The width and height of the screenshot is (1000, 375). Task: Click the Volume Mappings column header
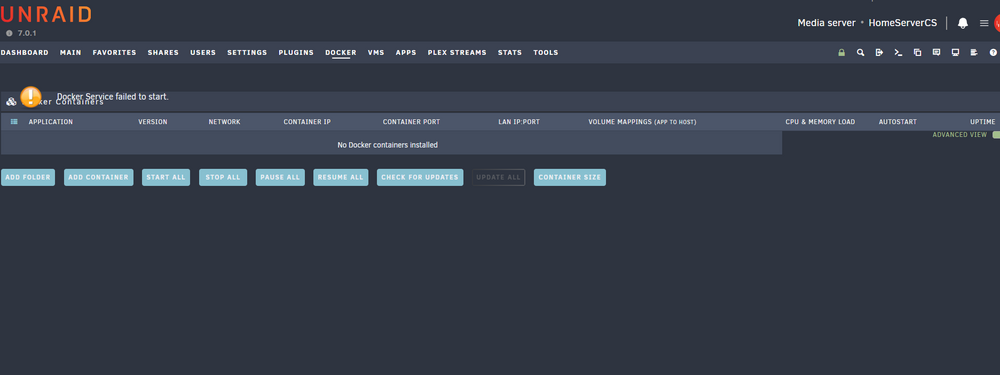click(642, 122)
